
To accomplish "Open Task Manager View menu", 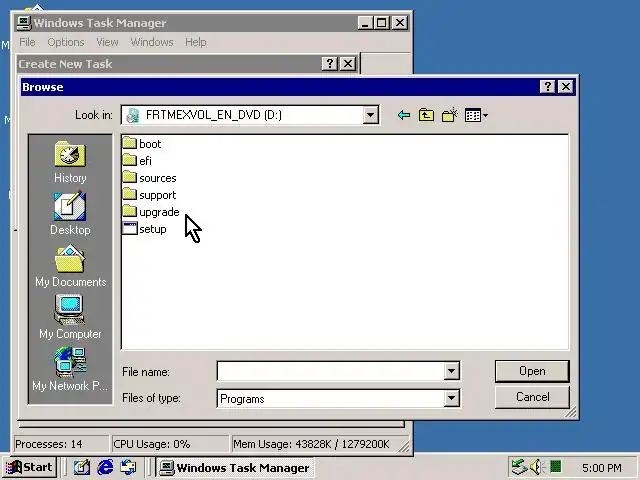I will pyautogui.click(x=107, y=42).
